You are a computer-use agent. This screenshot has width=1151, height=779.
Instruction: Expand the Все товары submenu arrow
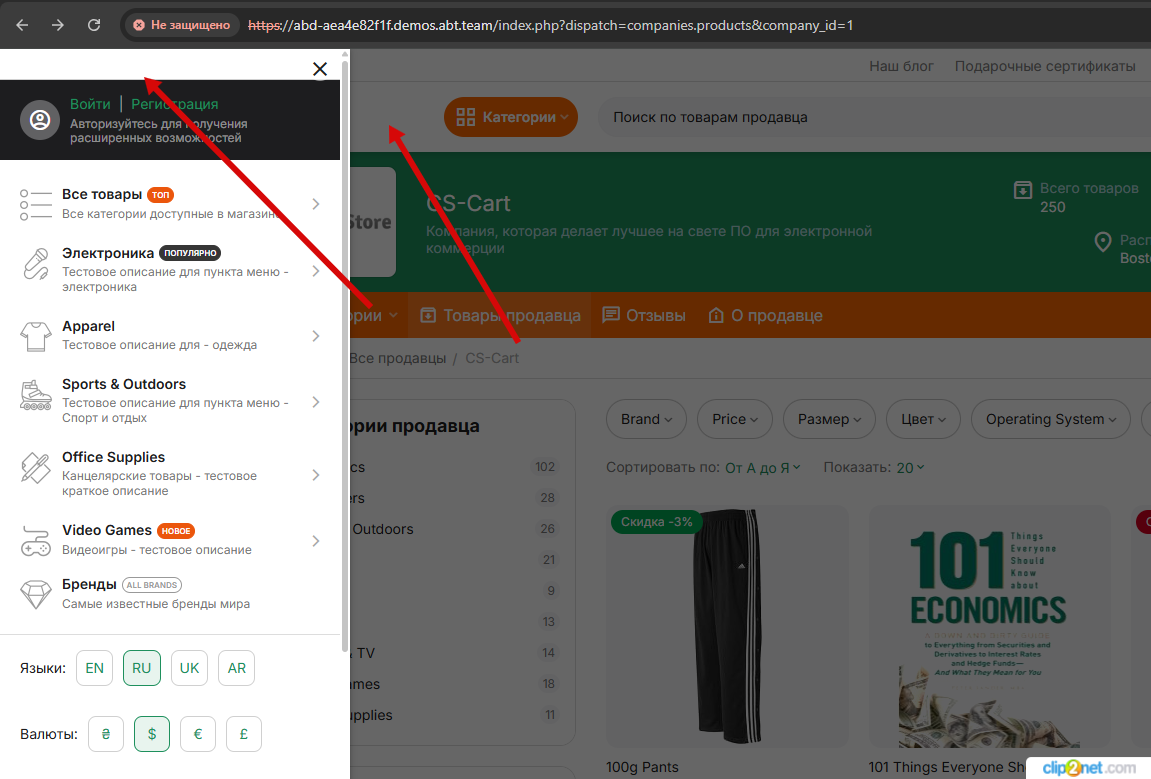tap(316, 204)
